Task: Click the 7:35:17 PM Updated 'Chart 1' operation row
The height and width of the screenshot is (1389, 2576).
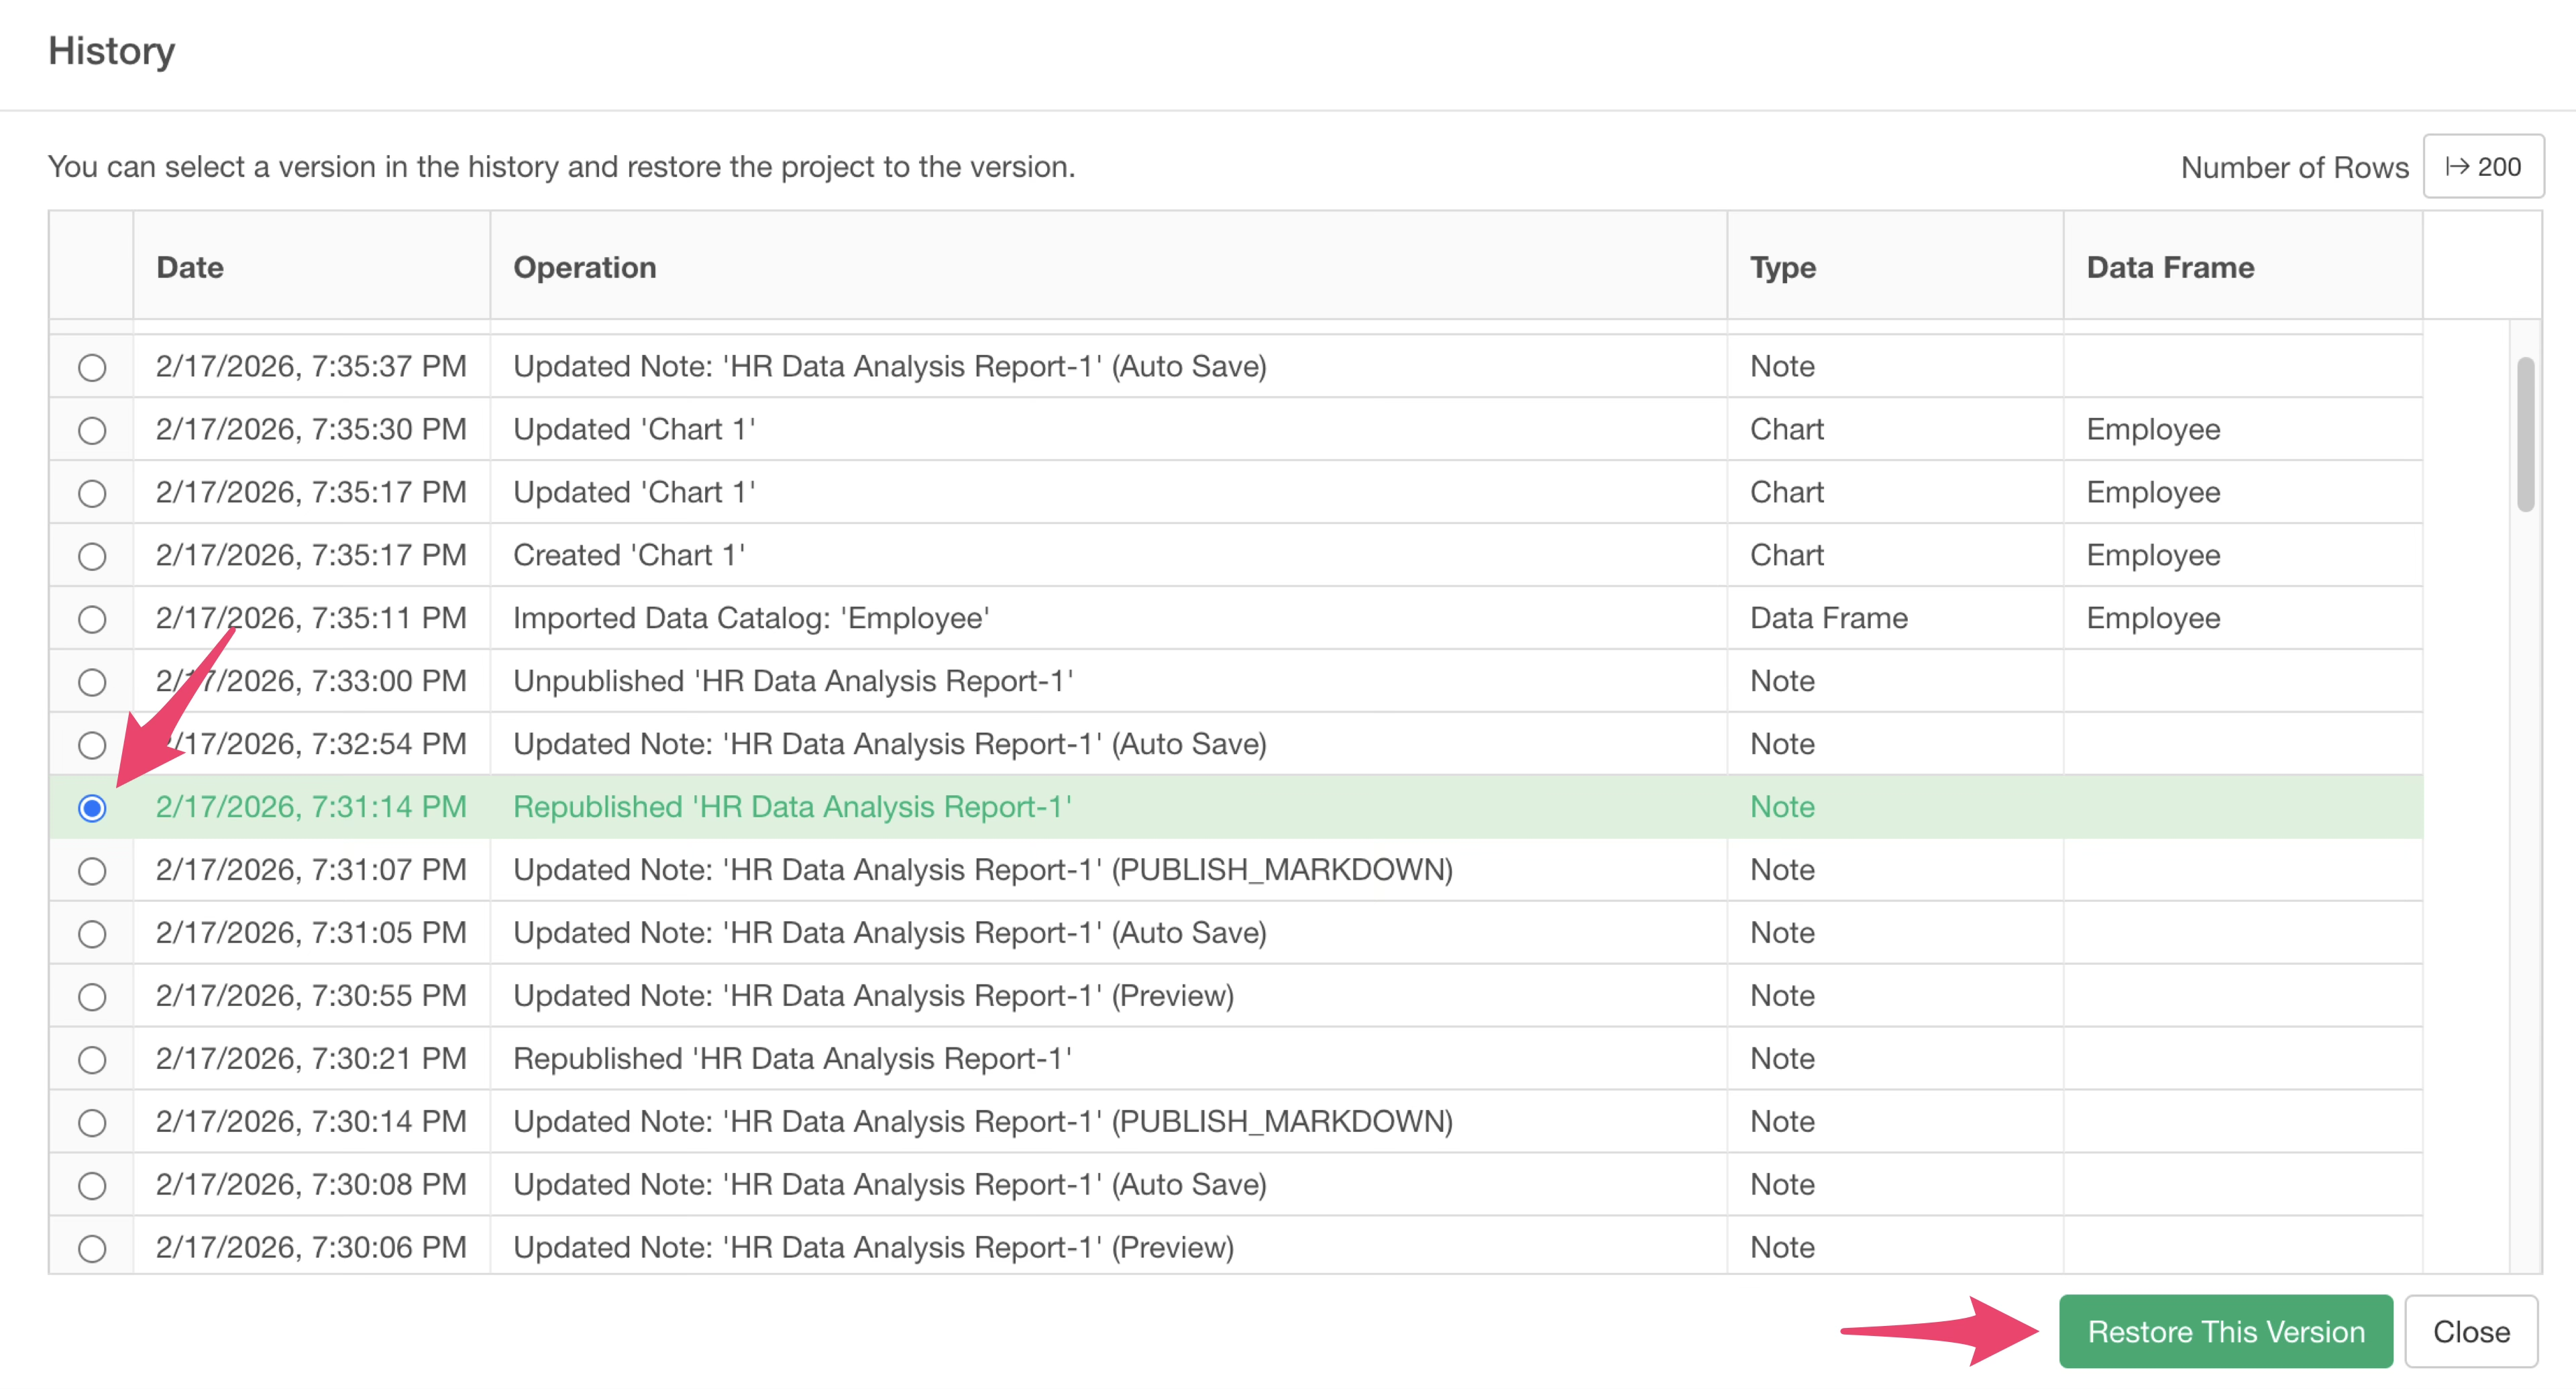Action: point(634,492)
